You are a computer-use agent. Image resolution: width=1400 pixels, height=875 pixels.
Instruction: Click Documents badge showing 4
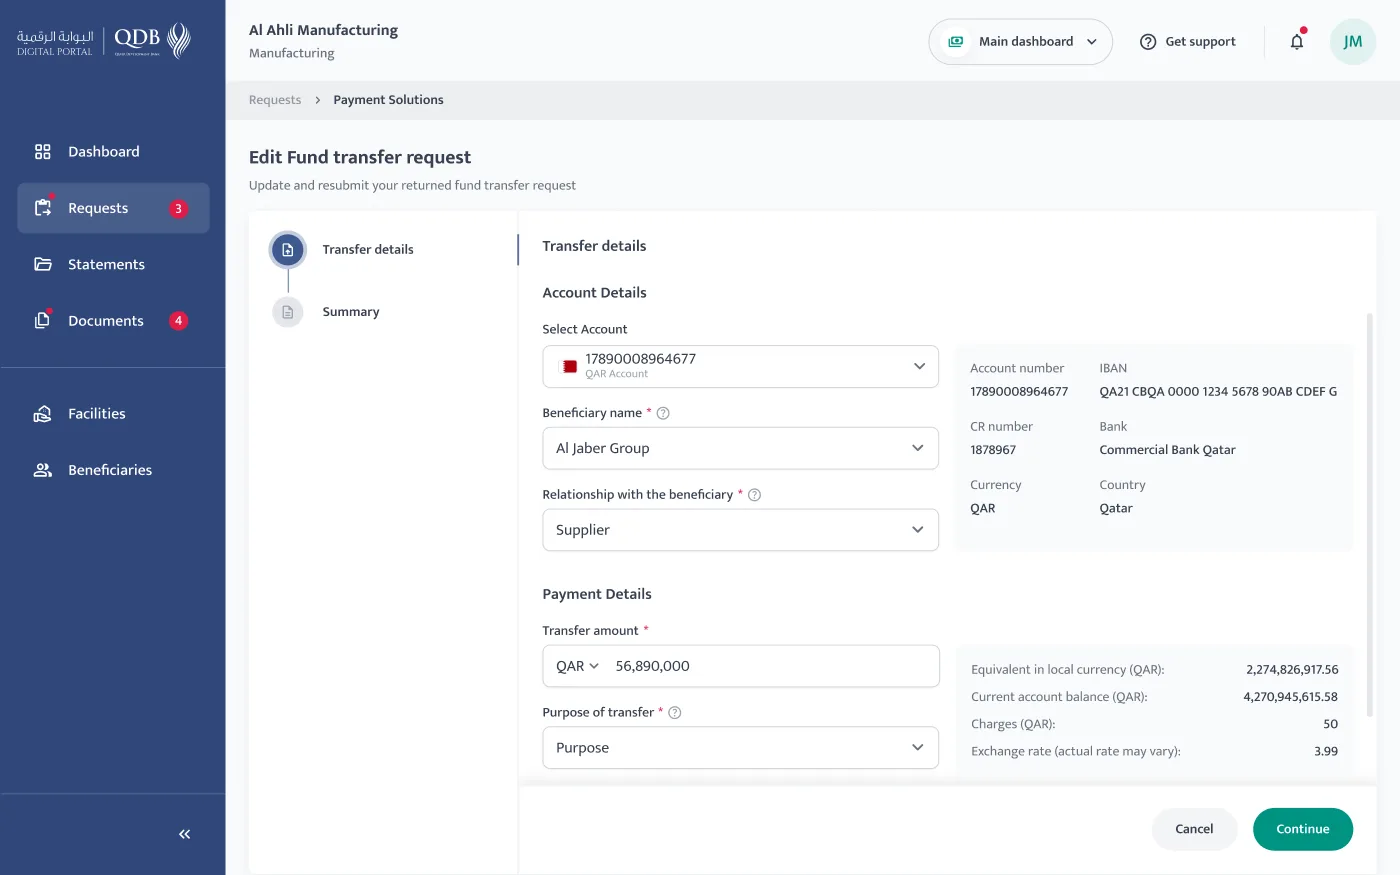click(x=178, y=321)
